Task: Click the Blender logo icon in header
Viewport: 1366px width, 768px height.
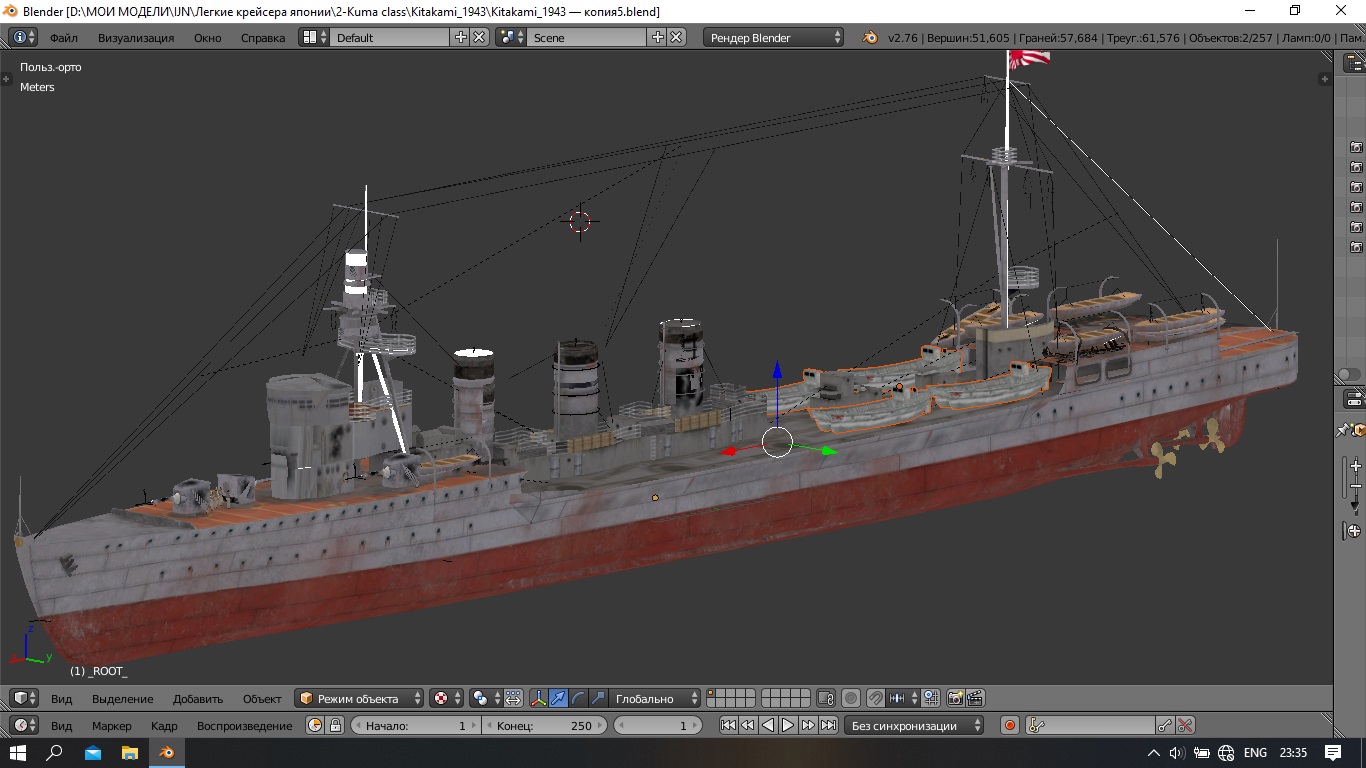Action: [x=870, y=37]
